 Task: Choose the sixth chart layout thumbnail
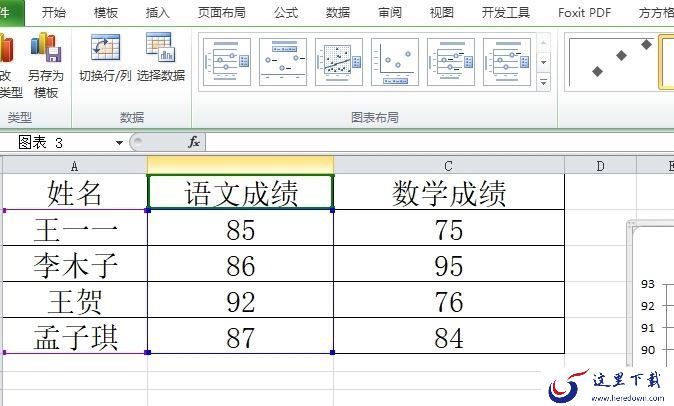pos(507,62)
